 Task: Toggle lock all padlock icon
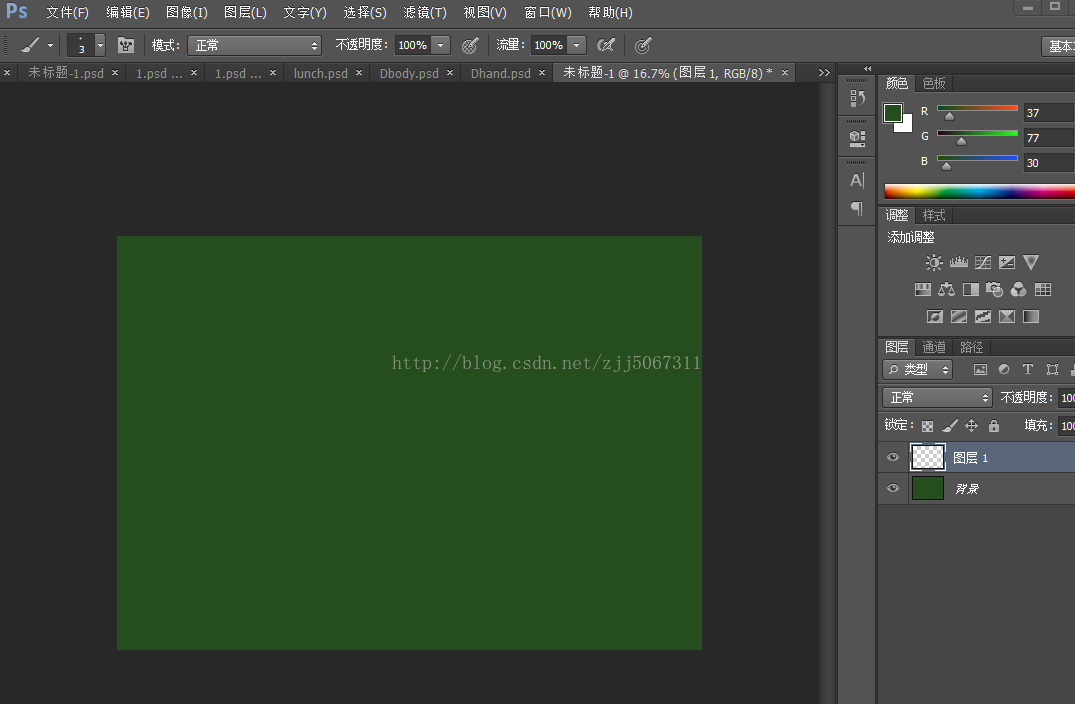994,426
